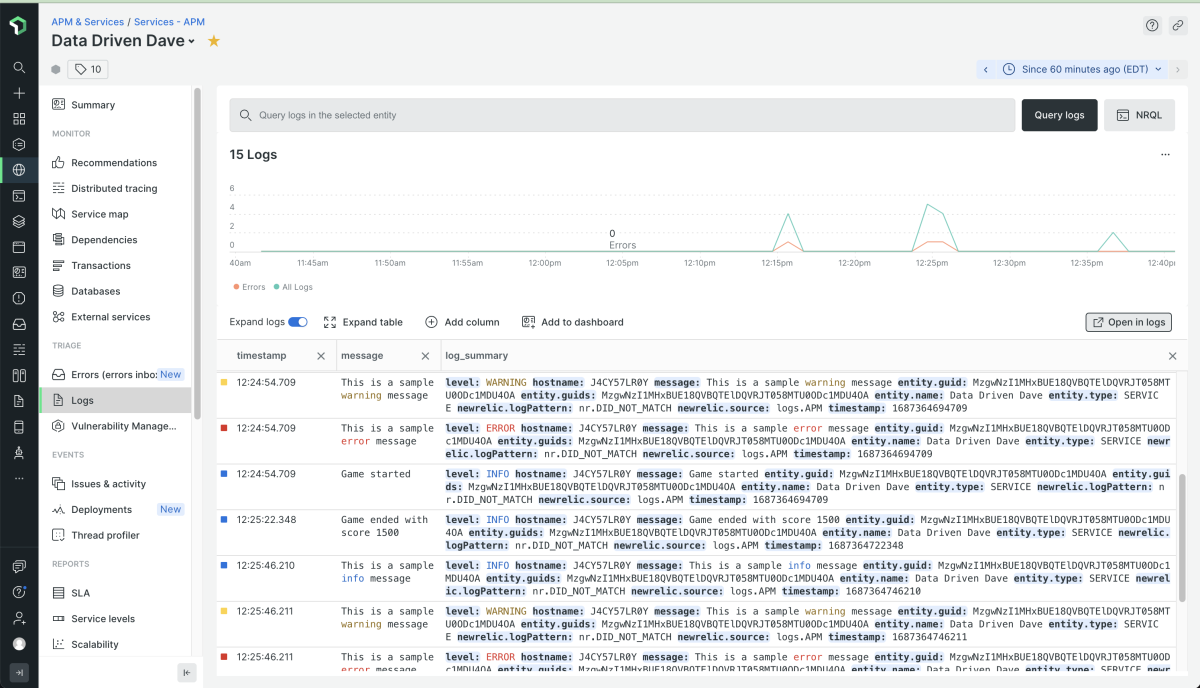Screen dimensions: 1200x688
Task: Open the tags icon showing 10
Action: [88, 69]
